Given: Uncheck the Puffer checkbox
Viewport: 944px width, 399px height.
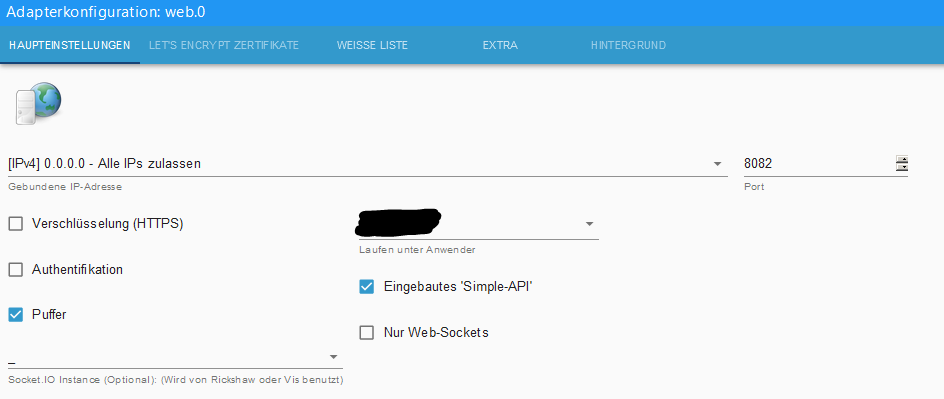Looking at the screenshot, I should pyautogui.click(x=16, y=314).
